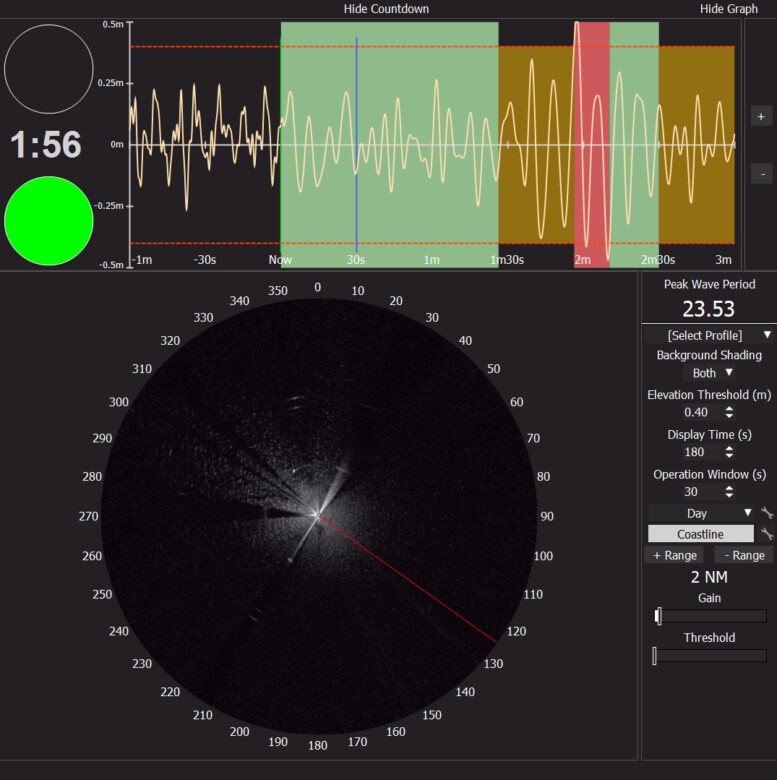Click the 180 bearing label on radar
Viewport: 777px width, 780px height.
click(317, 746)
